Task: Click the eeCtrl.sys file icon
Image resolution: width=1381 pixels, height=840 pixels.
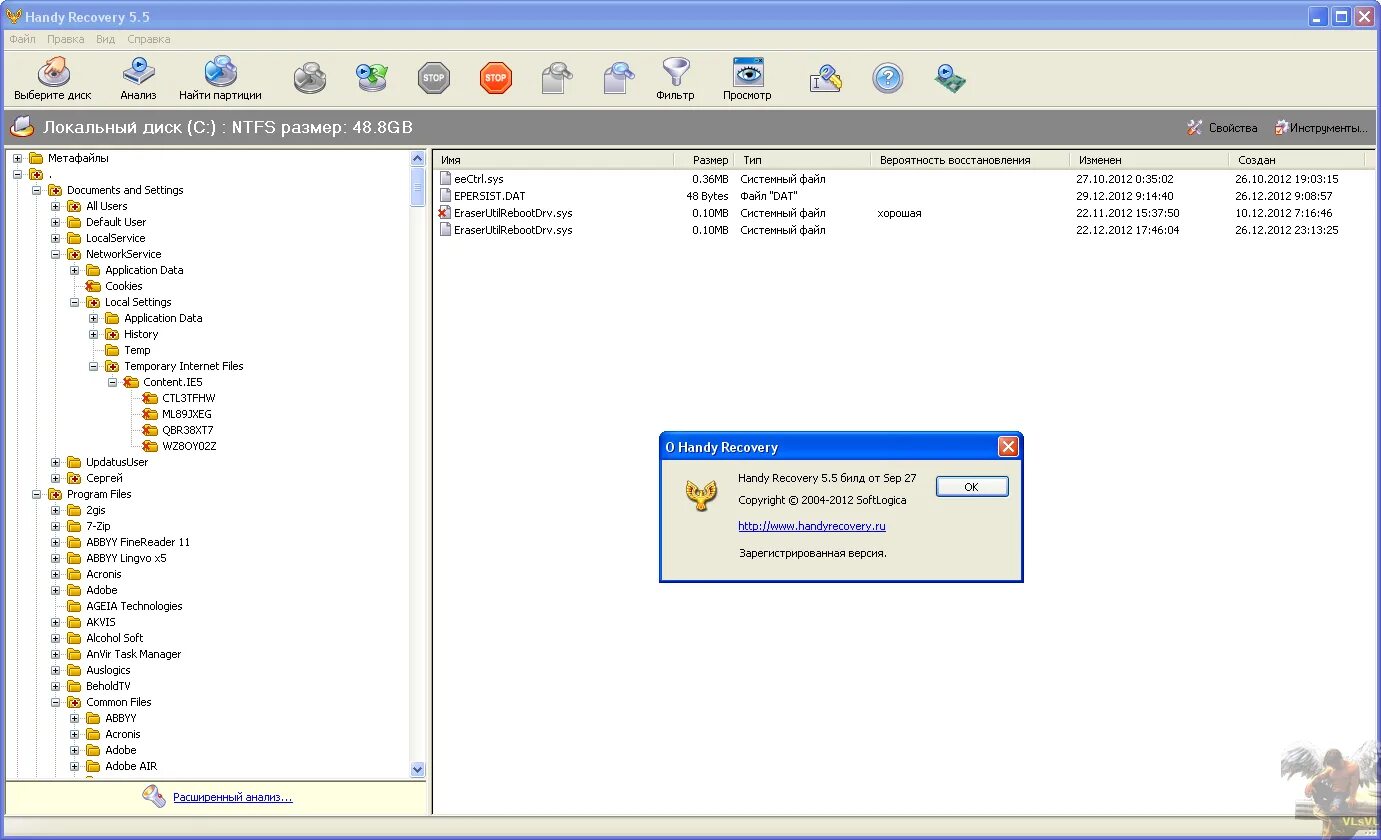Action: click(445, 179)
